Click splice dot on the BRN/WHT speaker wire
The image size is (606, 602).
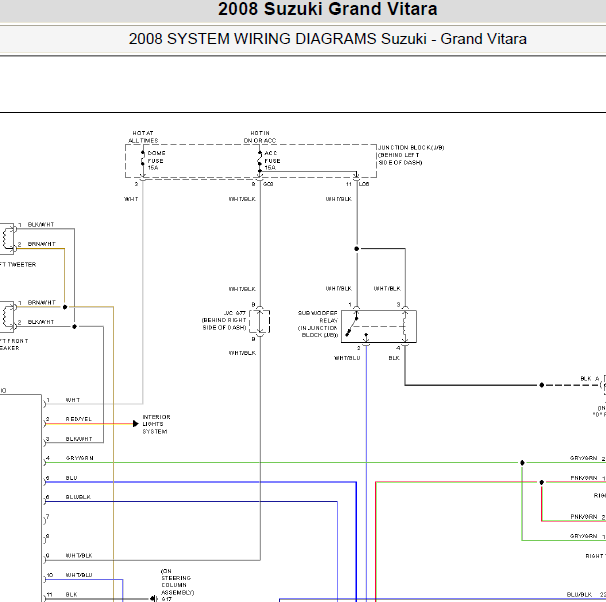pyautogui.click(x=65, y=307)
